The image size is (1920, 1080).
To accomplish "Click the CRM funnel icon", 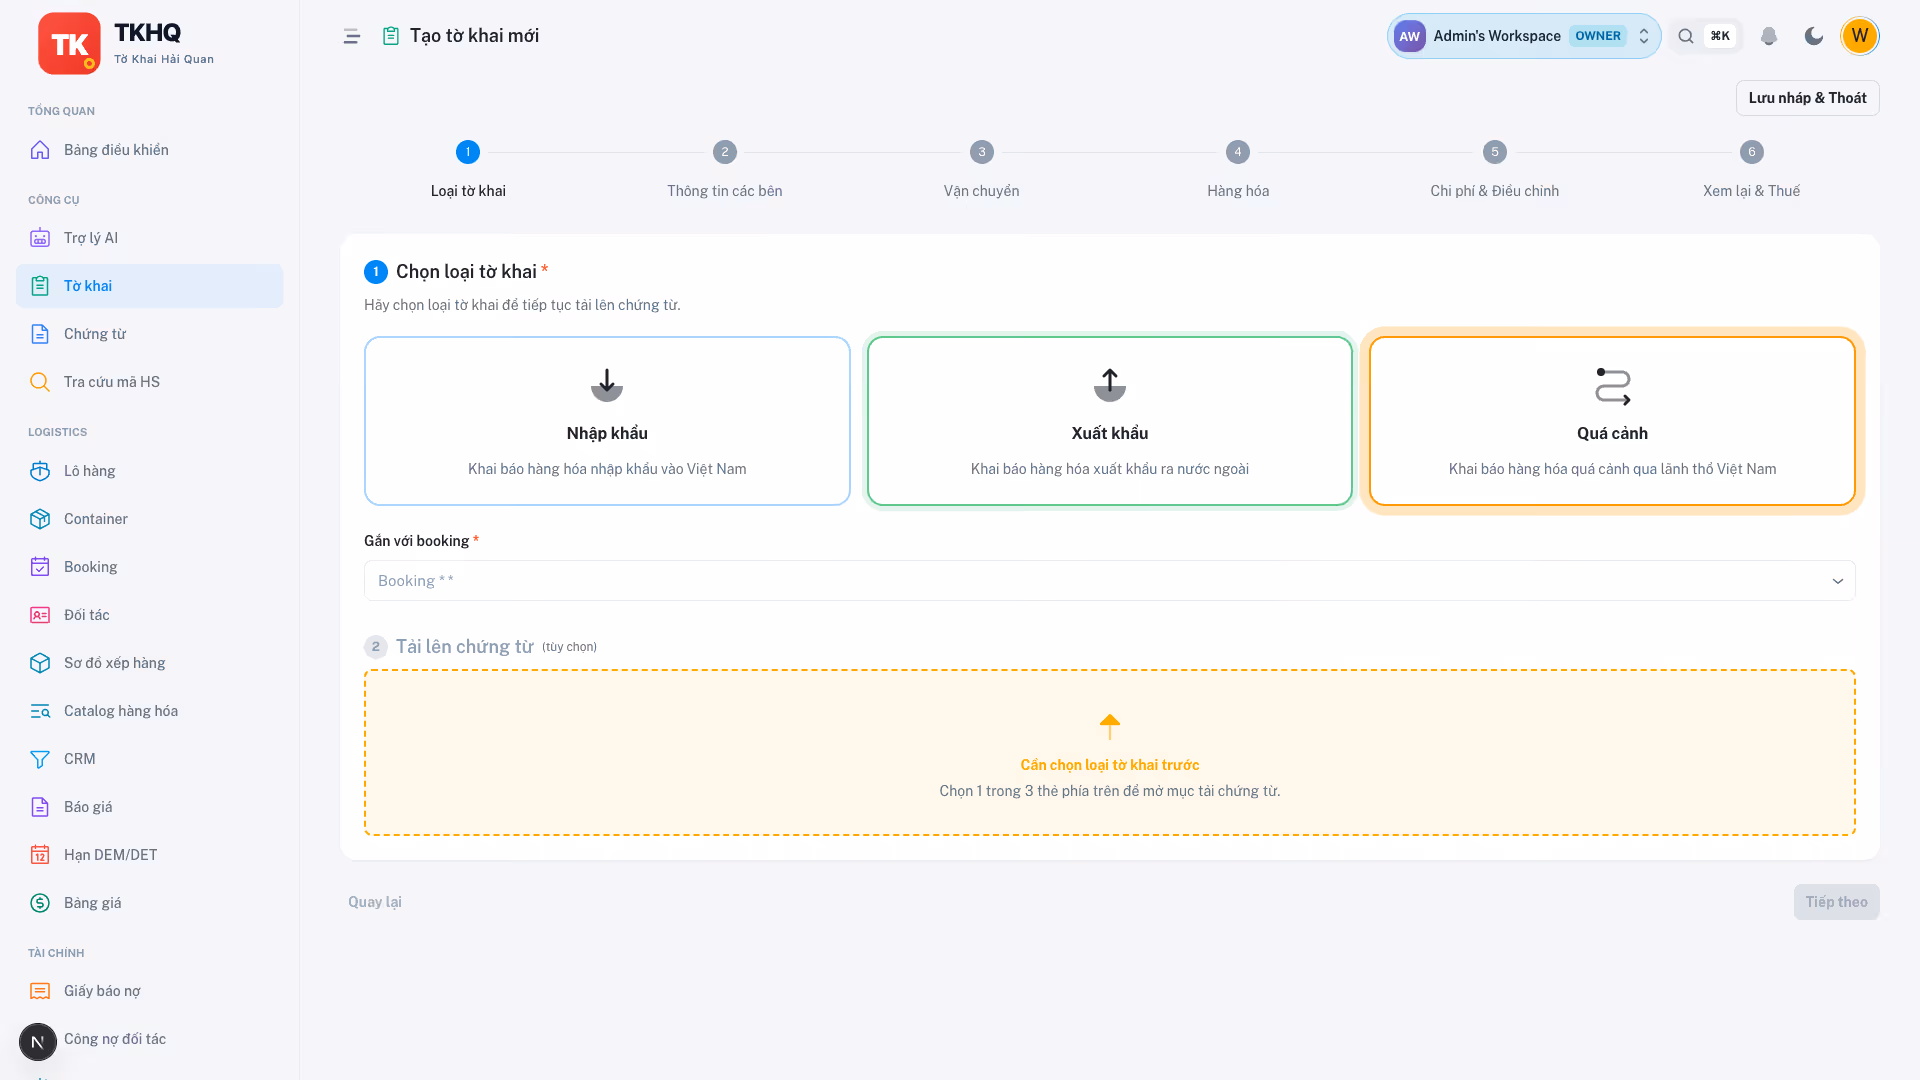I will (x=40, y=759).
